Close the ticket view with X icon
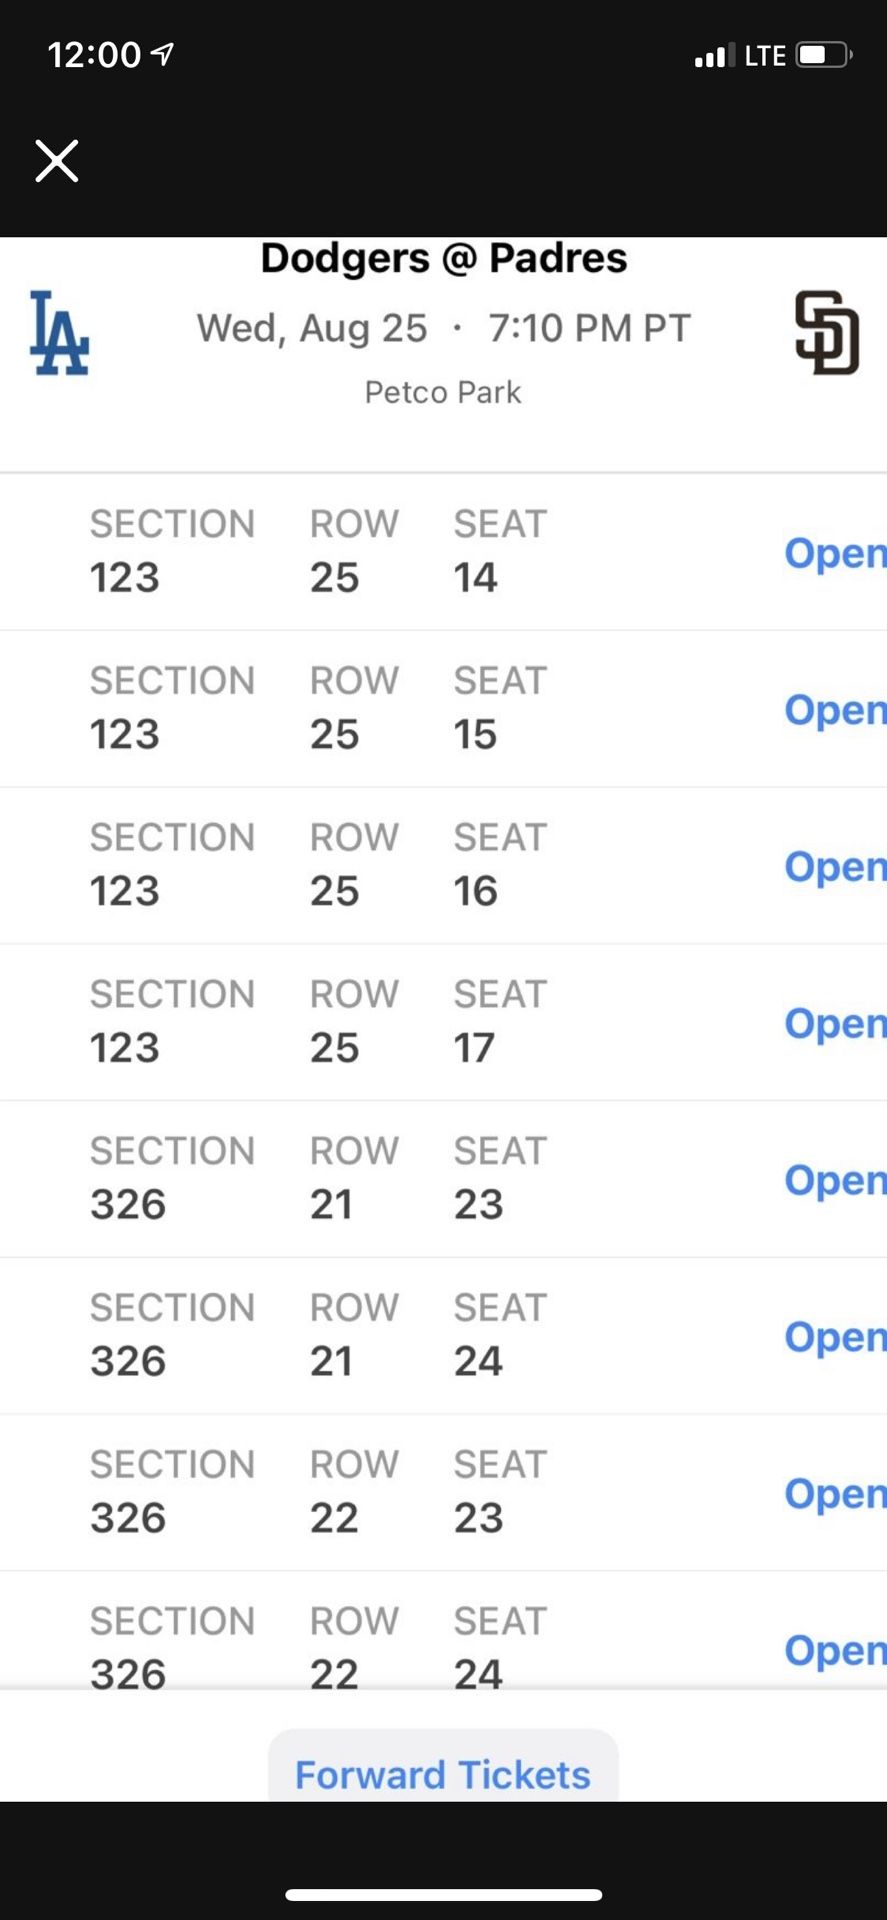 coord(57,161)
